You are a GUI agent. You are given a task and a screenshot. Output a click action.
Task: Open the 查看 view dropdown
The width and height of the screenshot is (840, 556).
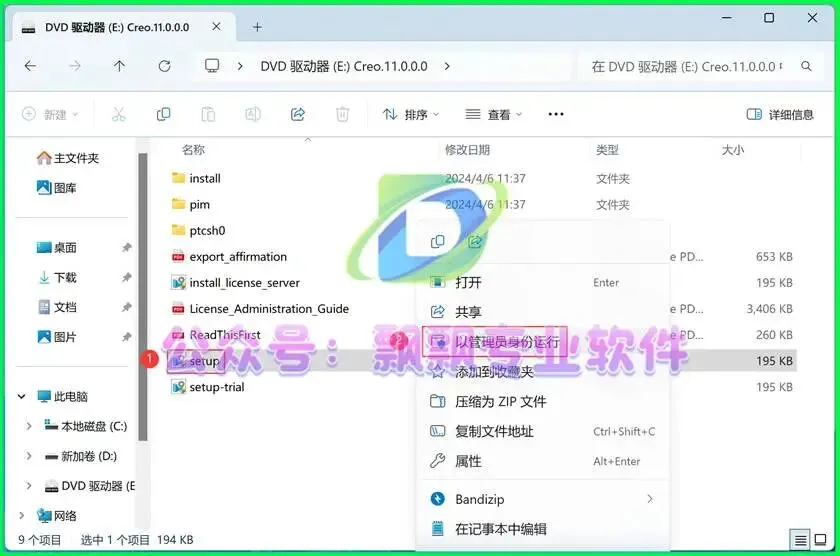pyautogui.click(x=493, y=114)
